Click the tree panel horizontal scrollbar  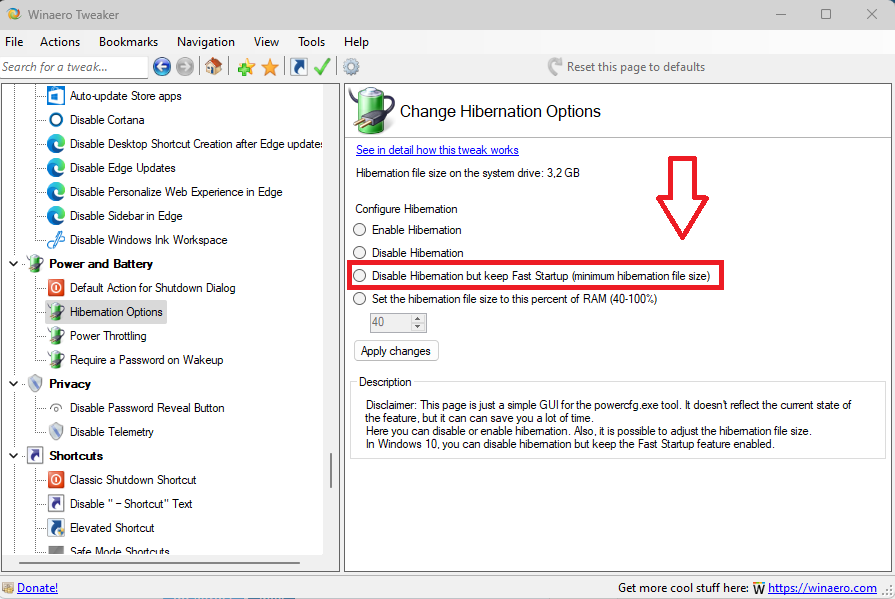pos(159,563)
